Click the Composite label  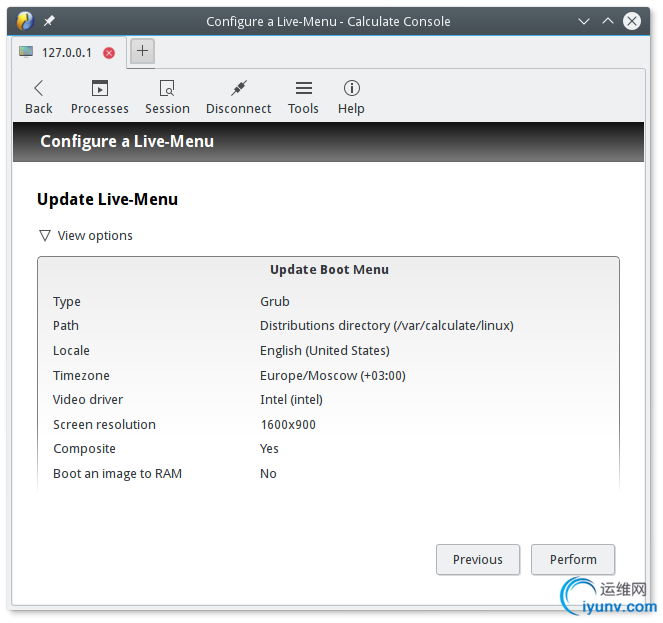[x=84, y=449]
